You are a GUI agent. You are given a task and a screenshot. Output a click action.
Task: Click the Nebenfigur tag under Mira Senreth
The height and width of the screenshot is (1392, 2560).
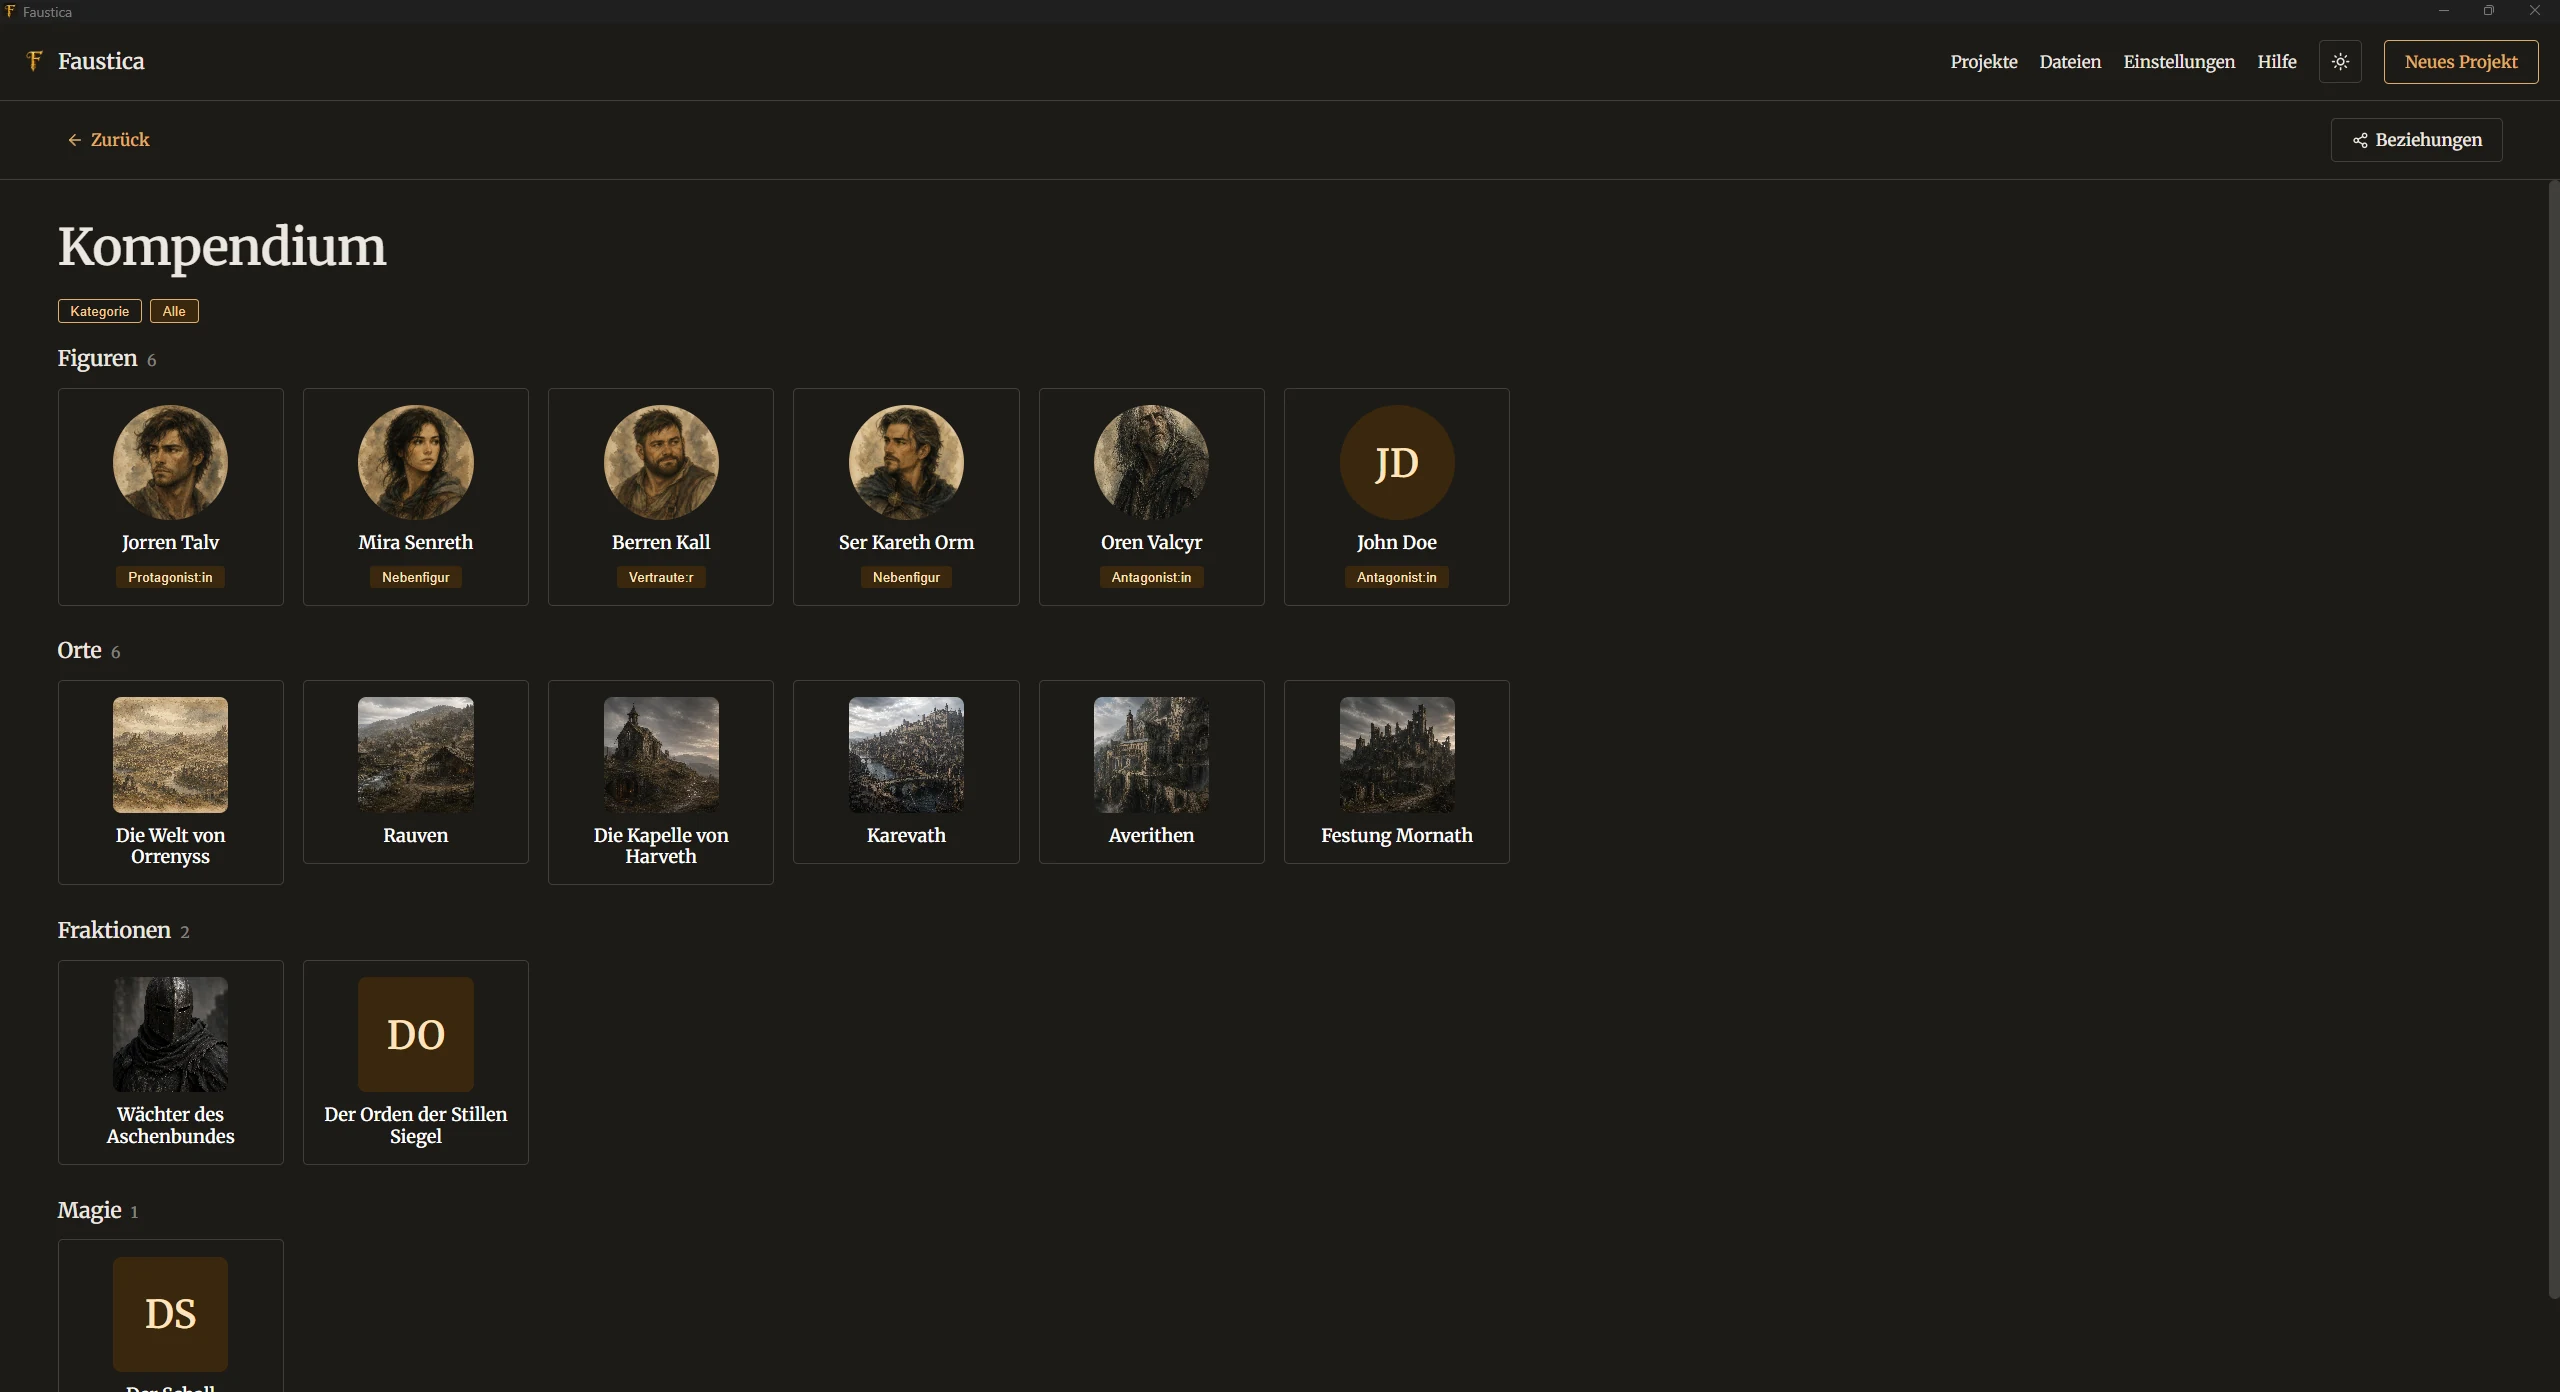point(415,577)
